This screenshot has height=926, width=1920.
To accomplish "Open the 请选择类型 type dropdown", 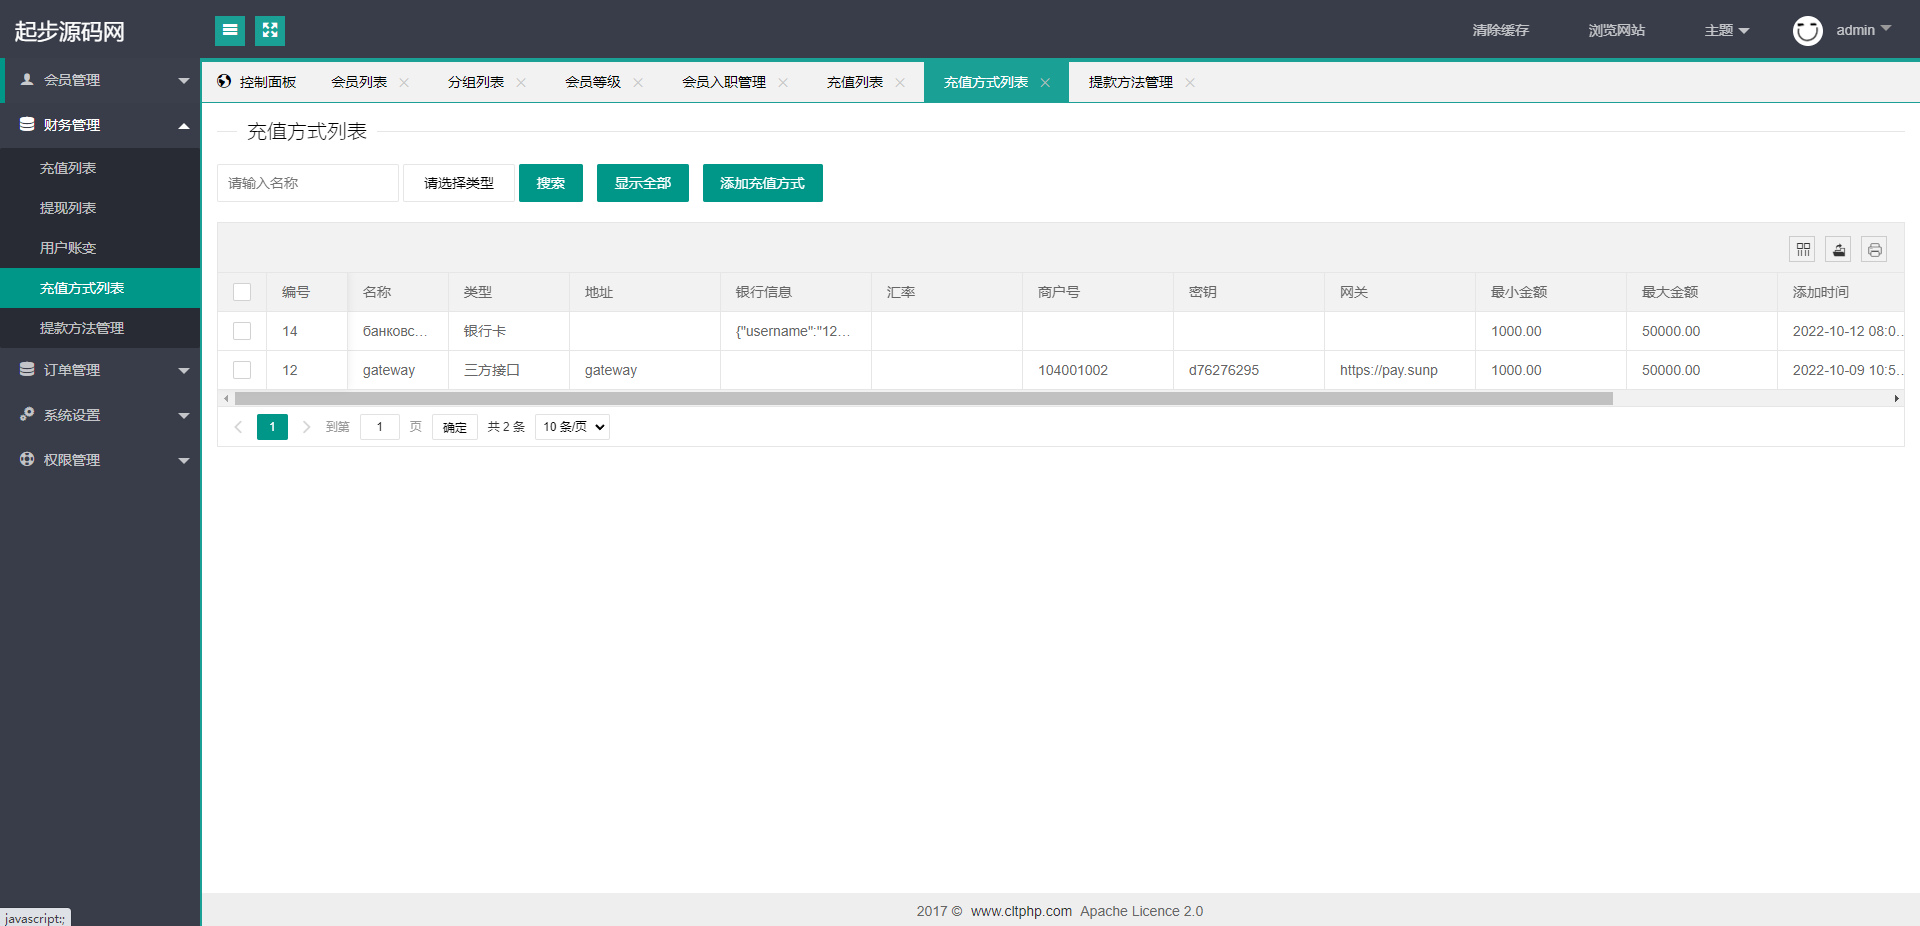I will (x=459, y=183).
